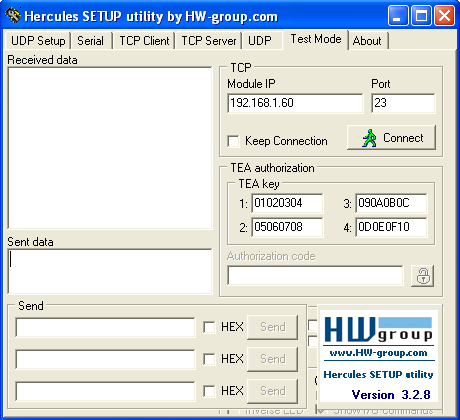
Task: Click the second Send text input
Action: [x=105, y=359]
